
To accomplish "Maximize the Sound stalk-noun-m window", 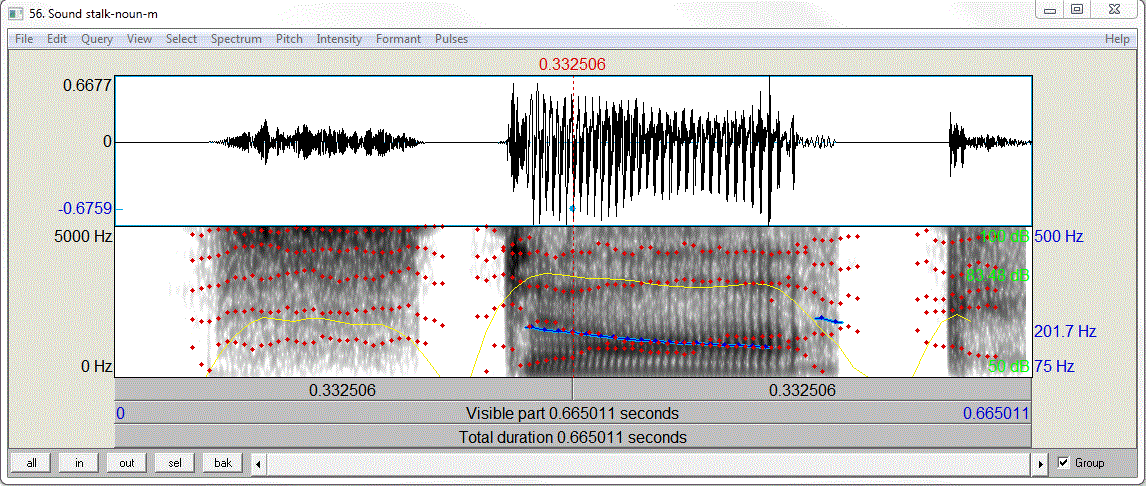I will pyautogui.click(x=1077, y=10).
